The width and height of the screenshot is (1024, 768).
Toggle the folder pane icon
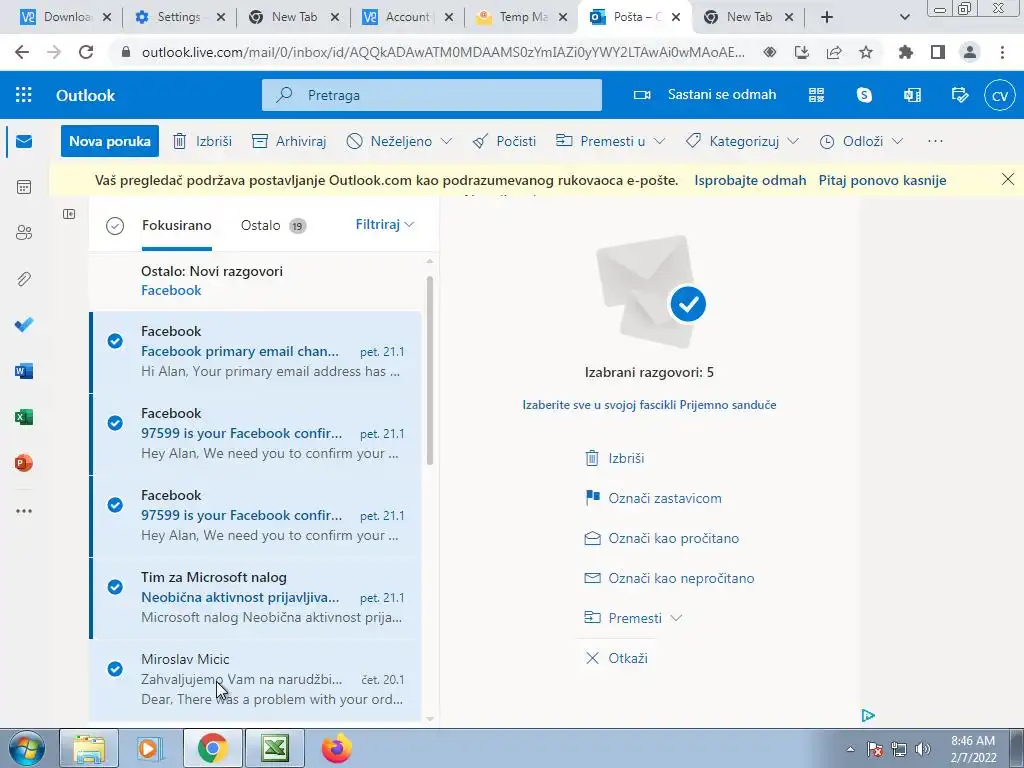point(69,214)
